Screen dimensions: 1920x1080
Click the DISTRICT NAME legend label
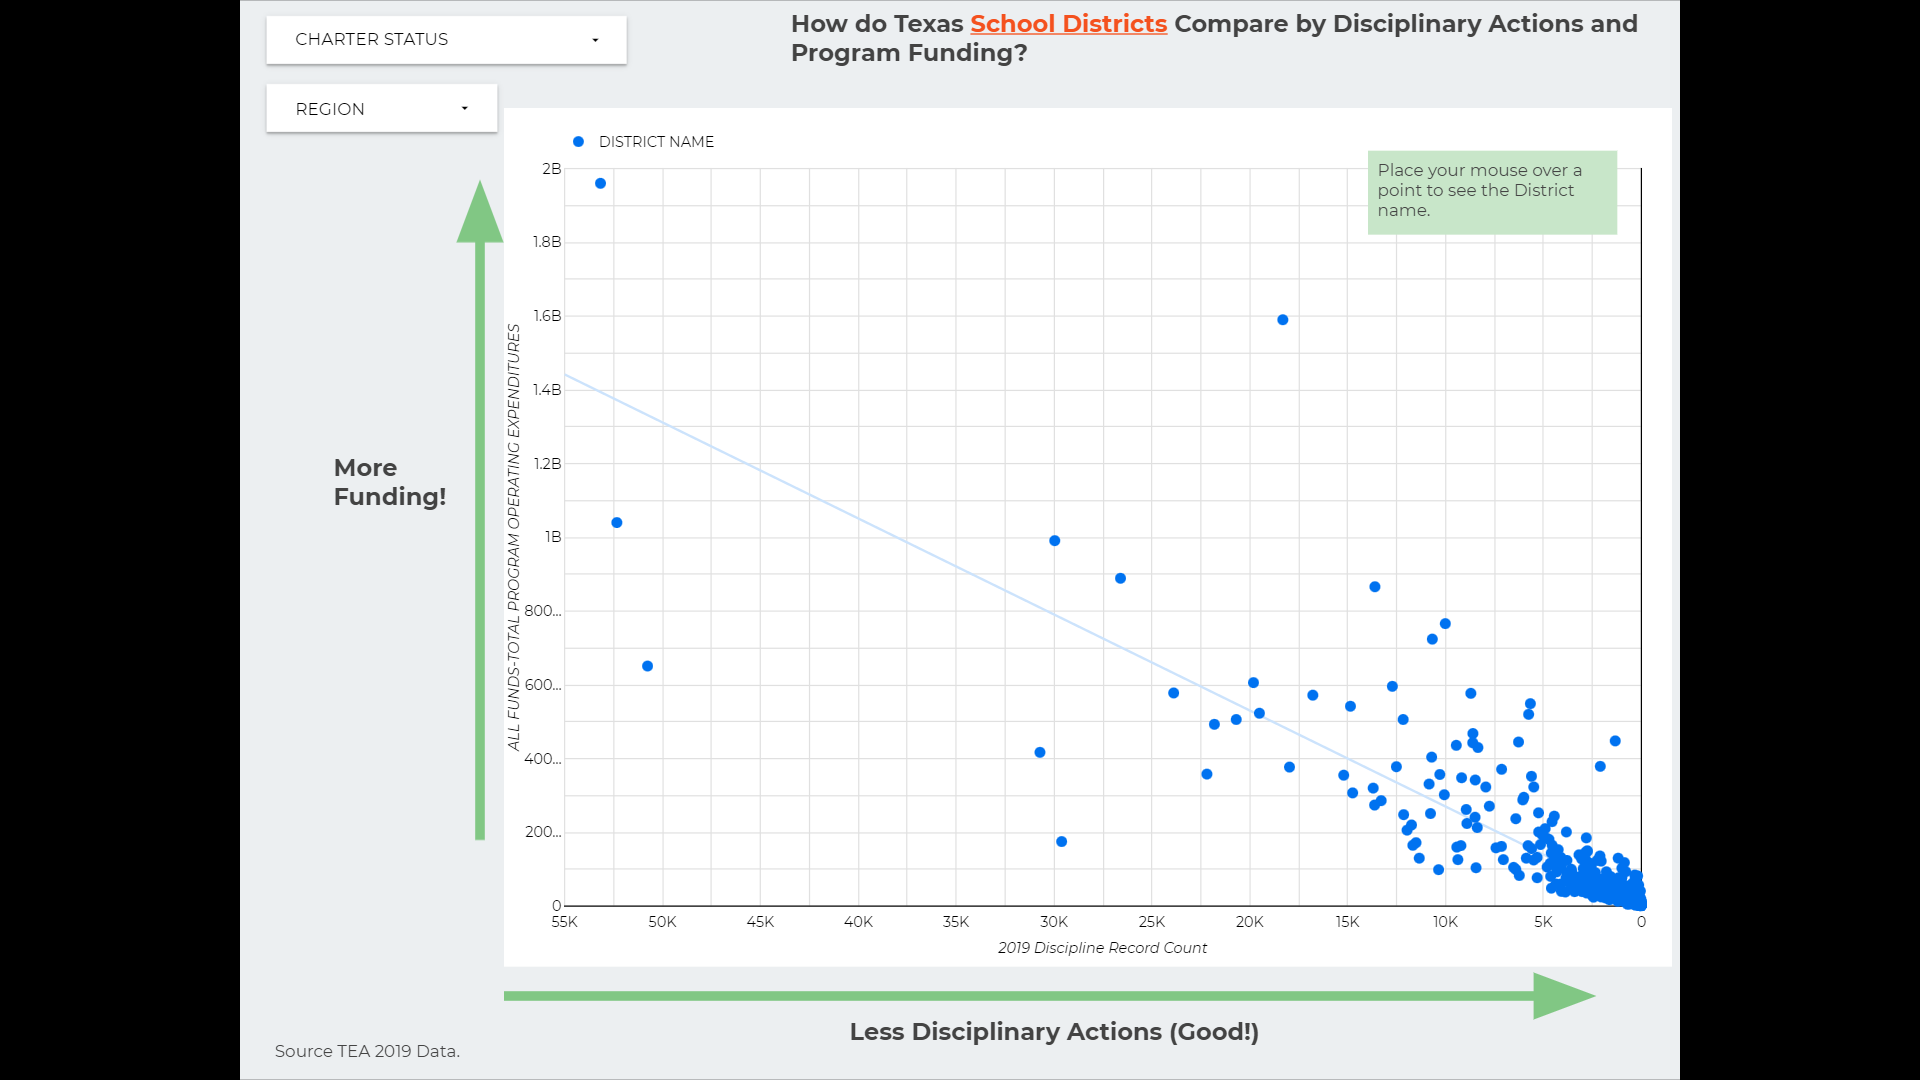click(656, 142)
